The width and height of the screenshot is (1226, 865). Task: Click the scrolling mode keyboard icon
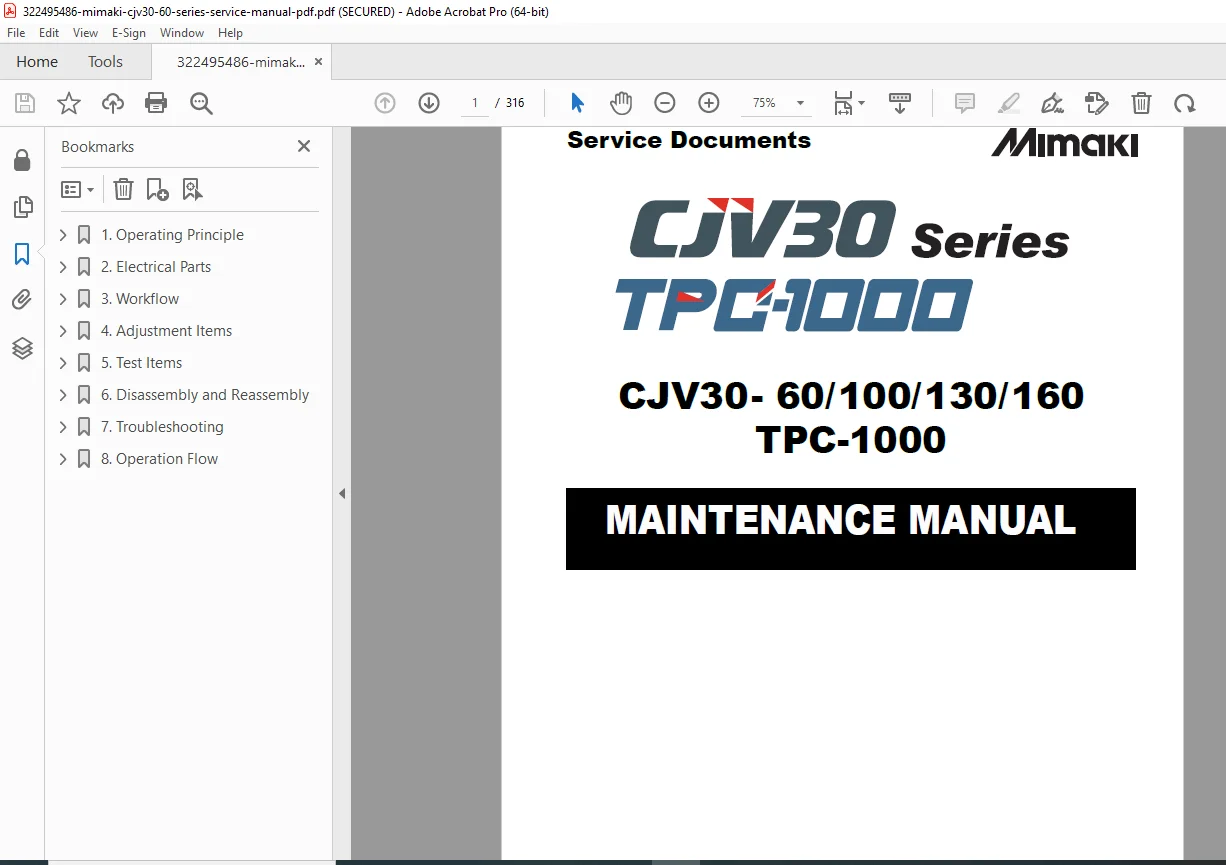[900, 103]
